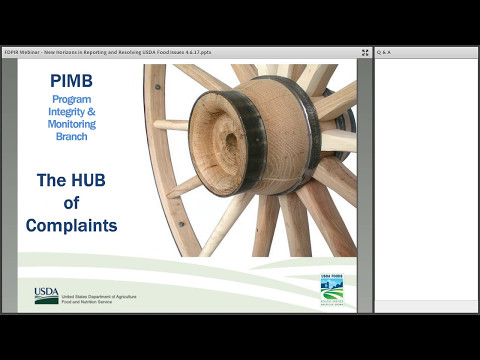
Task: Click the wooden wagon wheel hub image
Action: coord(250,160)
